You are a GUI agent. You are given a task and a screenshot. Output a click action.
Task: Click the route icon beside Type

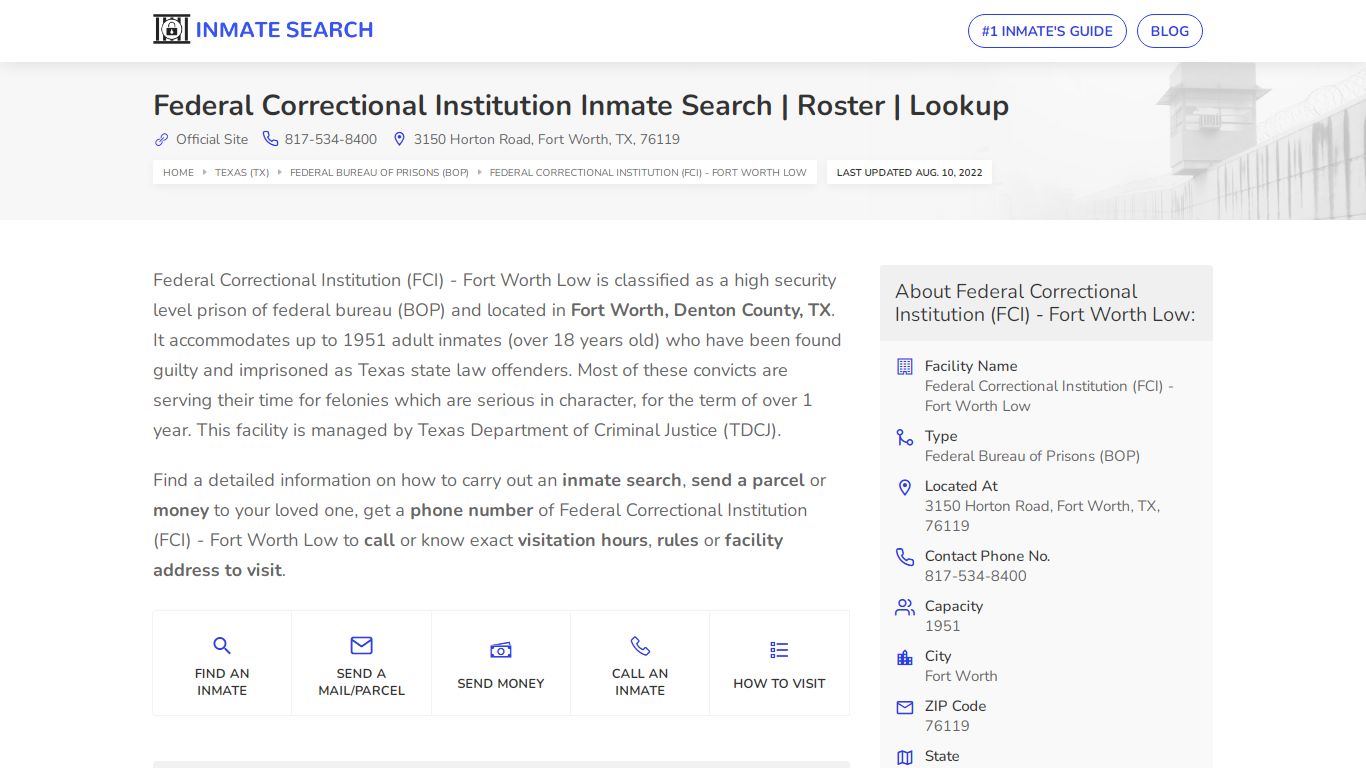click(x=905, y=437)
